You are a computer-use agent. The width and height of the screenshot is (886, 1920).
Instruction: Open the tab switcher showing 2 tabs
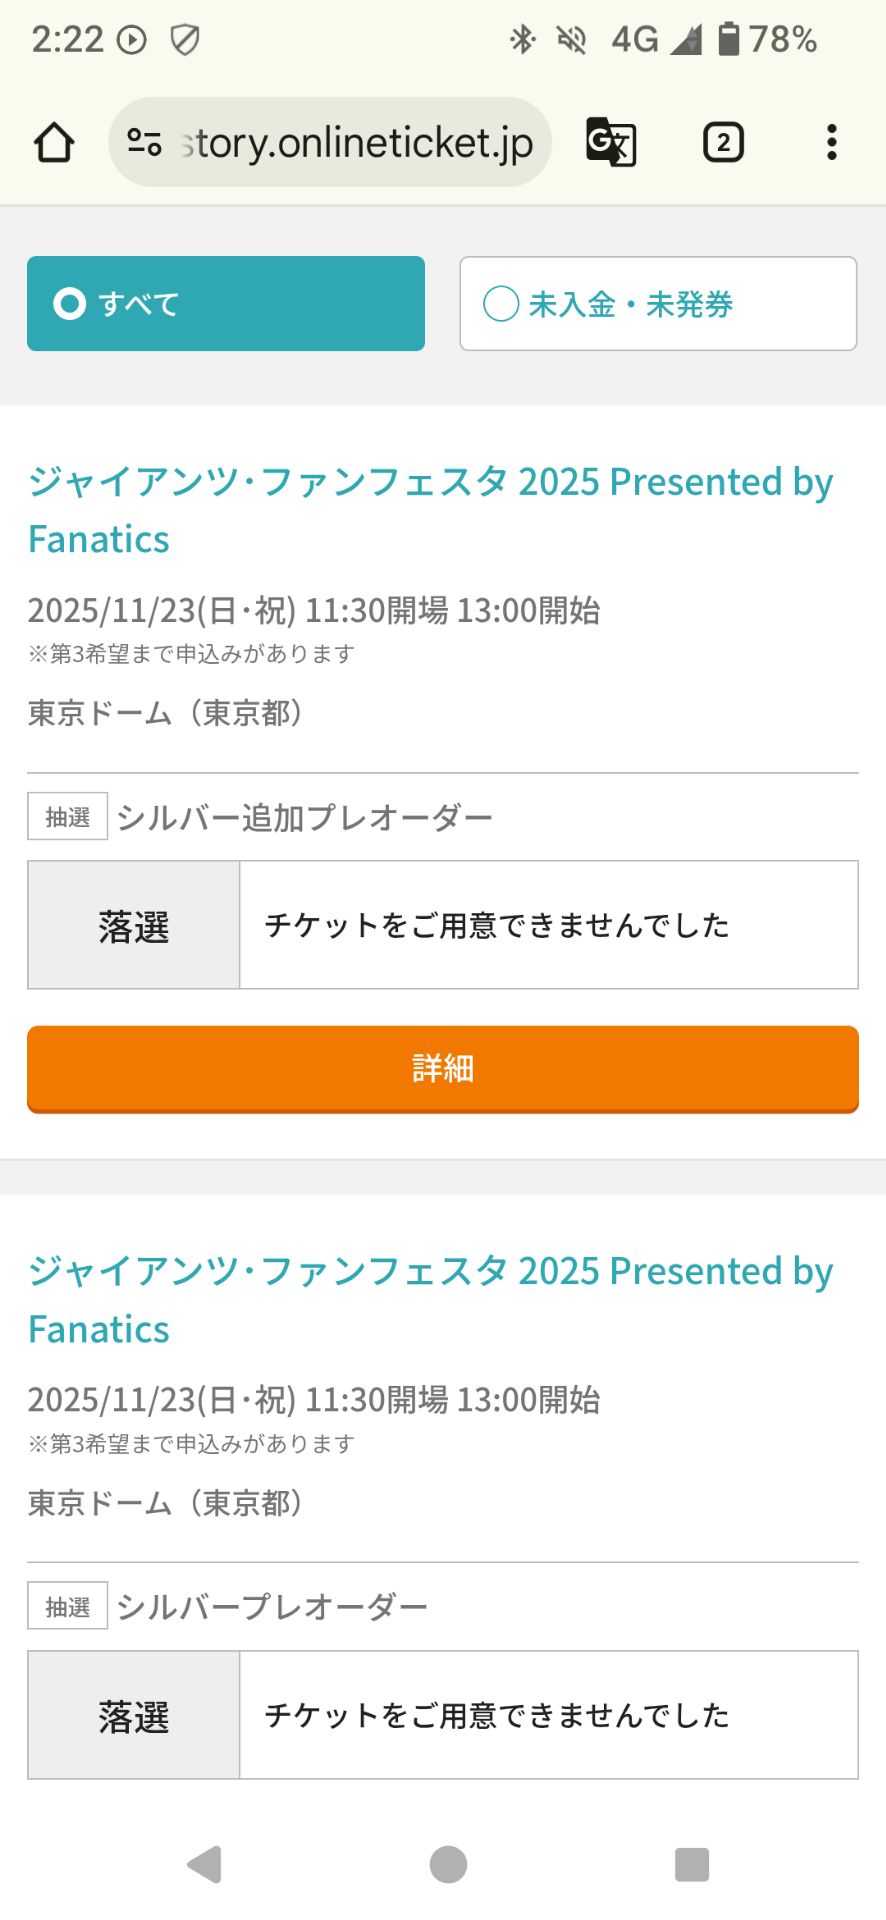click(723, 143)
